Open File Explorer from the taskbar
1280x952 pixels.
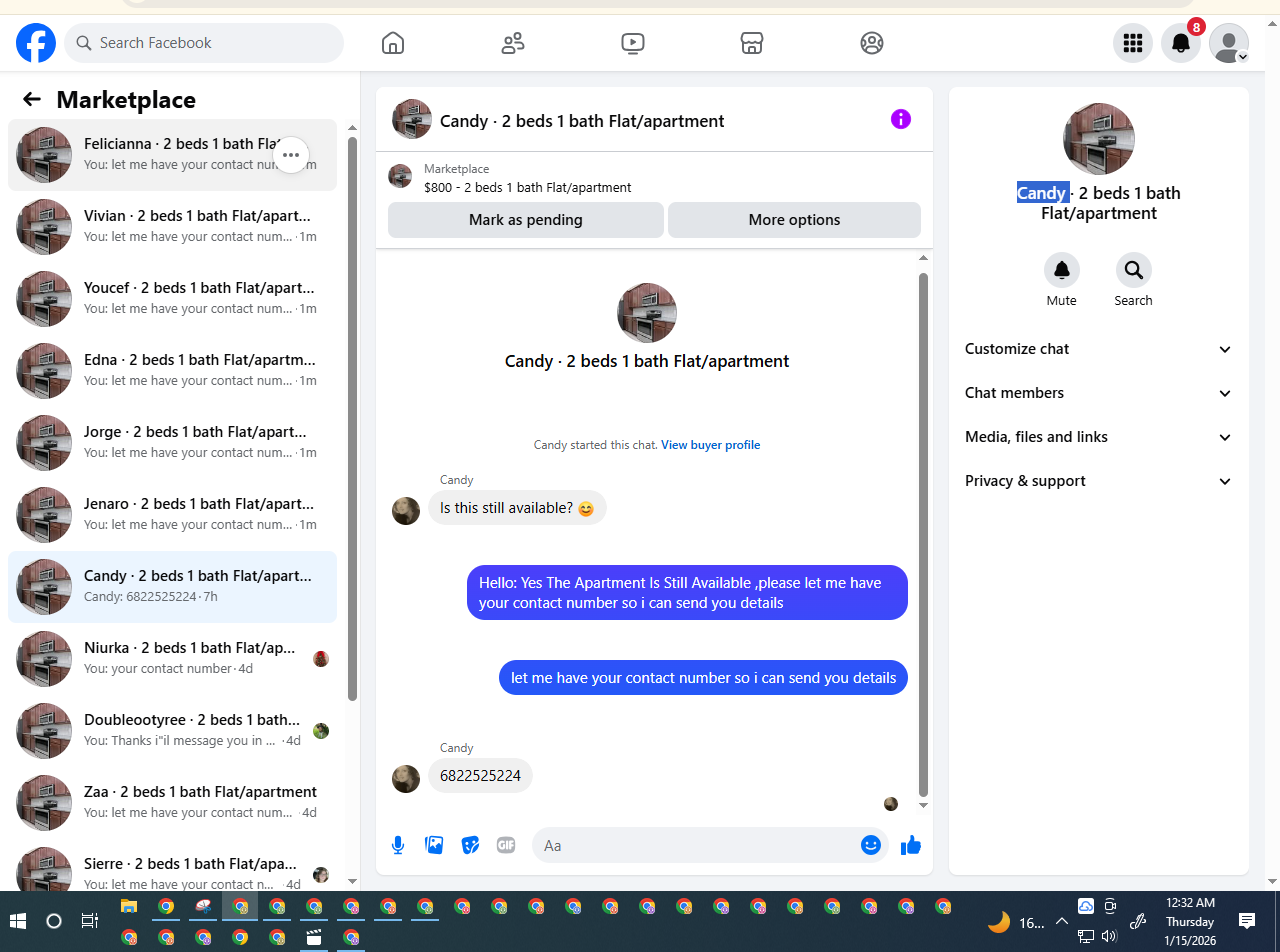point(129,907)
